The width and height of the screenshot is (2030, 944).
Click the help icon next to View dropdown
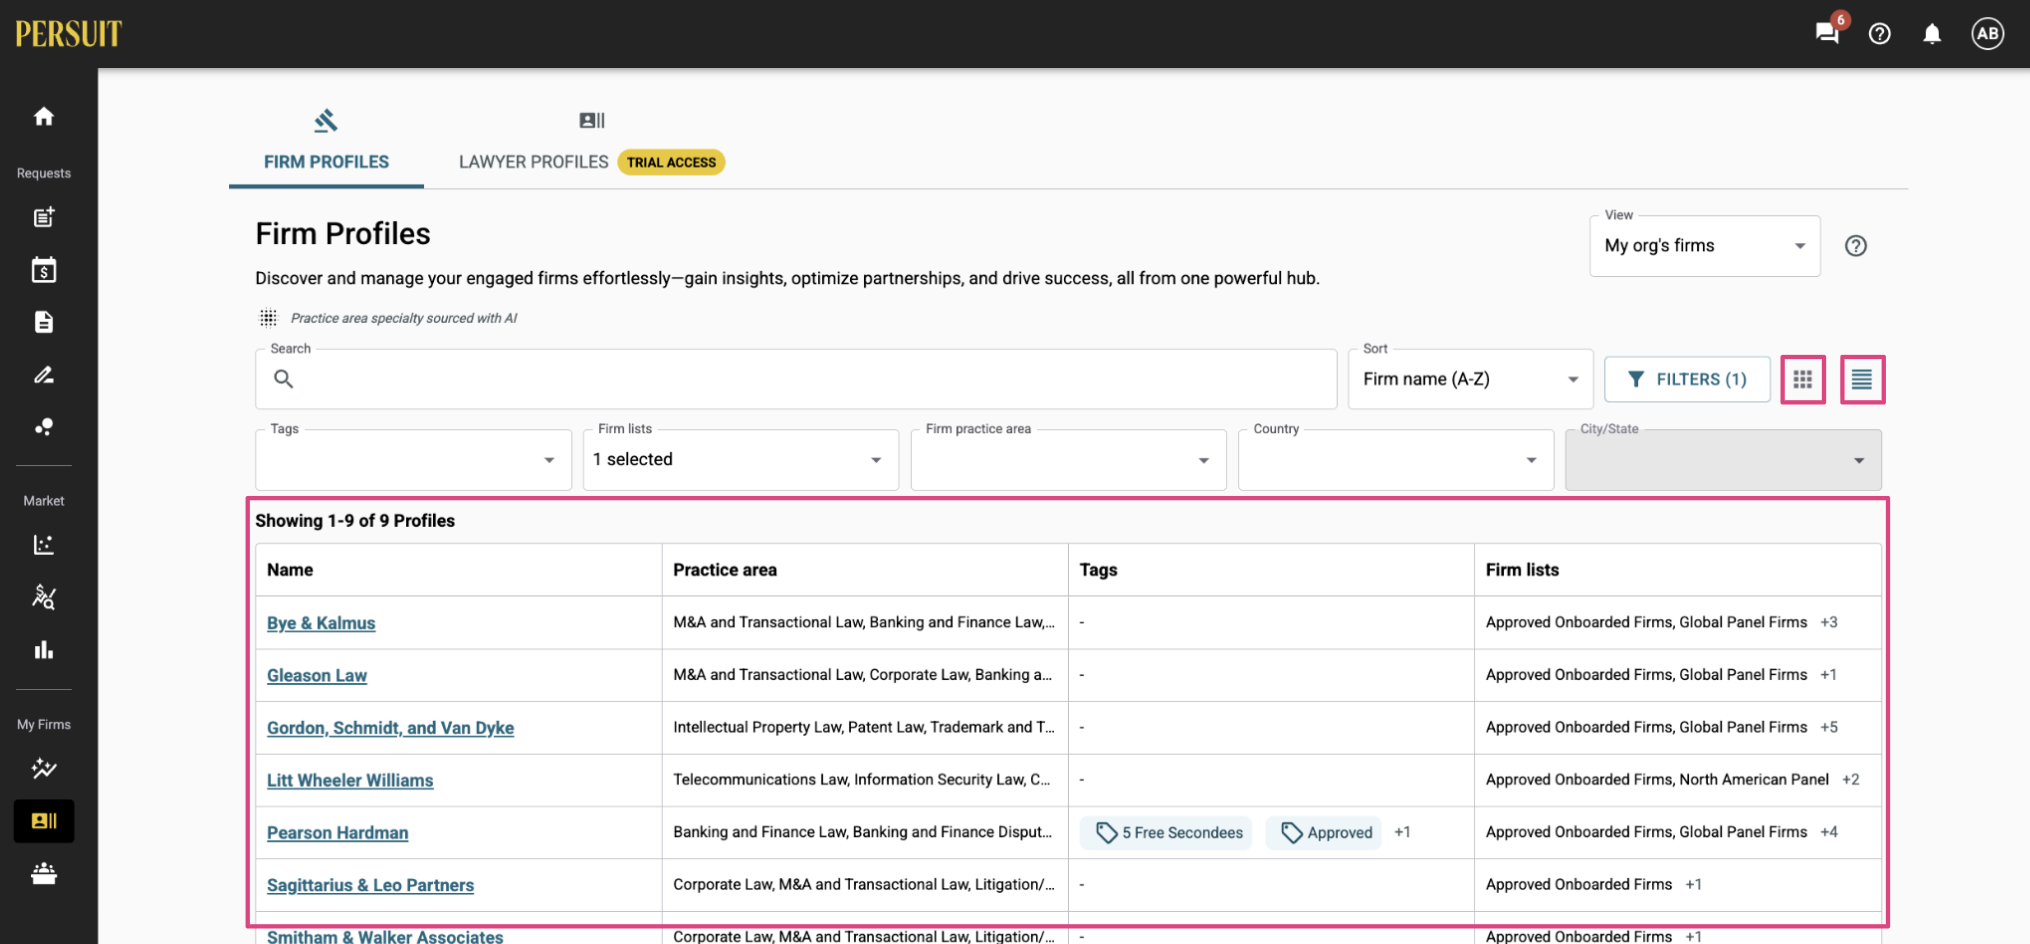click(x=1856, y=246)
